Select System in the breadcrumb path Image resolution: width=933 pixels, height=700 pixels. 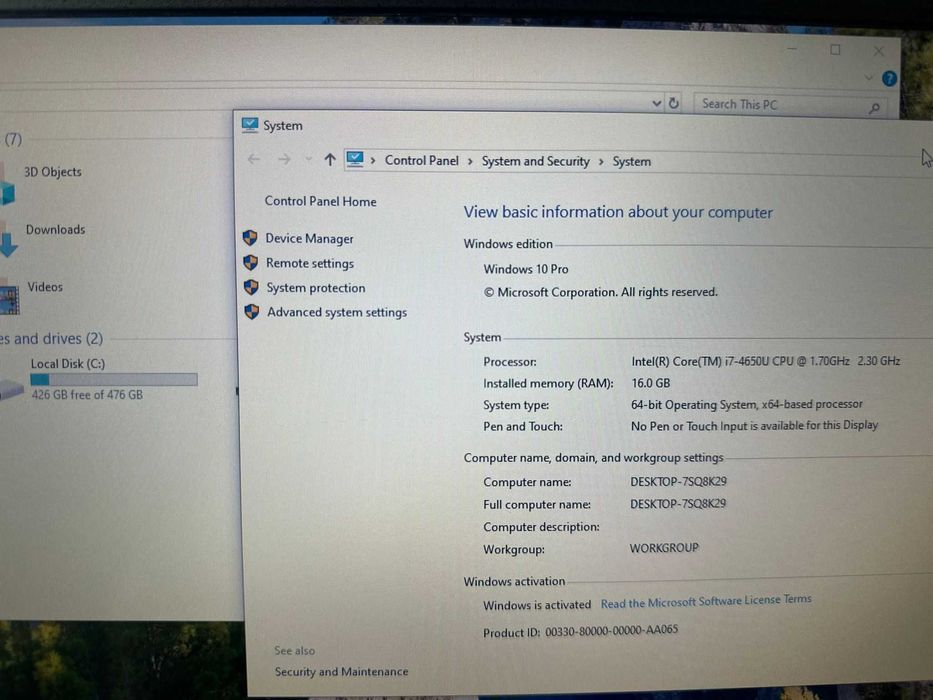click(x=631, y=161)
